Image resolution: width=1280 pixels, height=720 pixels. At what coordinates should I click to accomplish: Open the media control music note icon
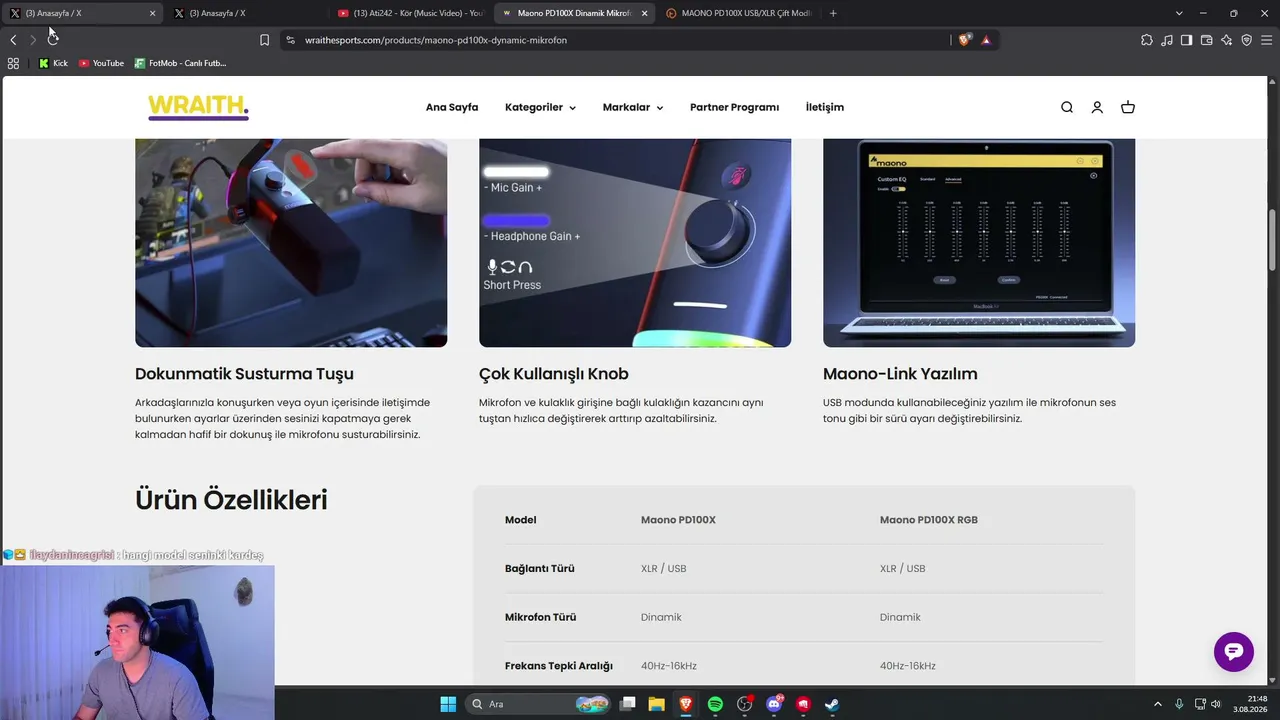pos(1167,40)
